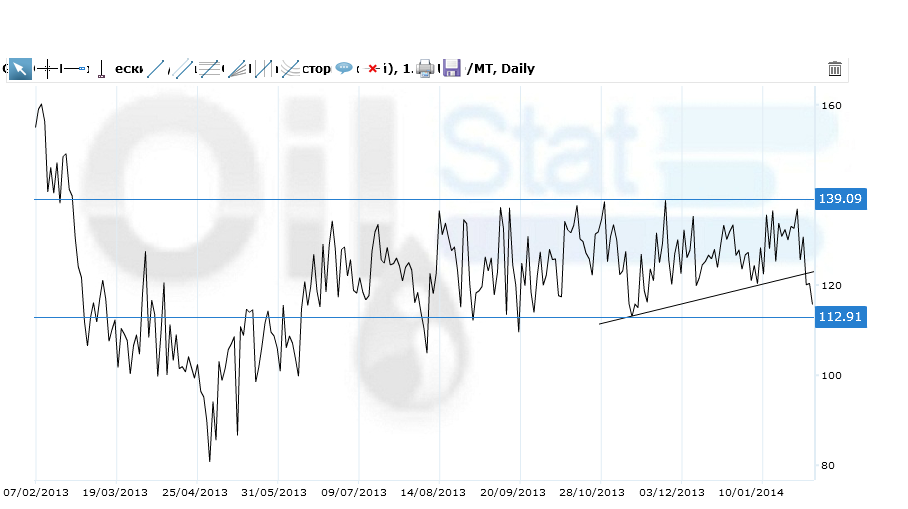Save the chart with floppy disk icon

tap(452, 69)
